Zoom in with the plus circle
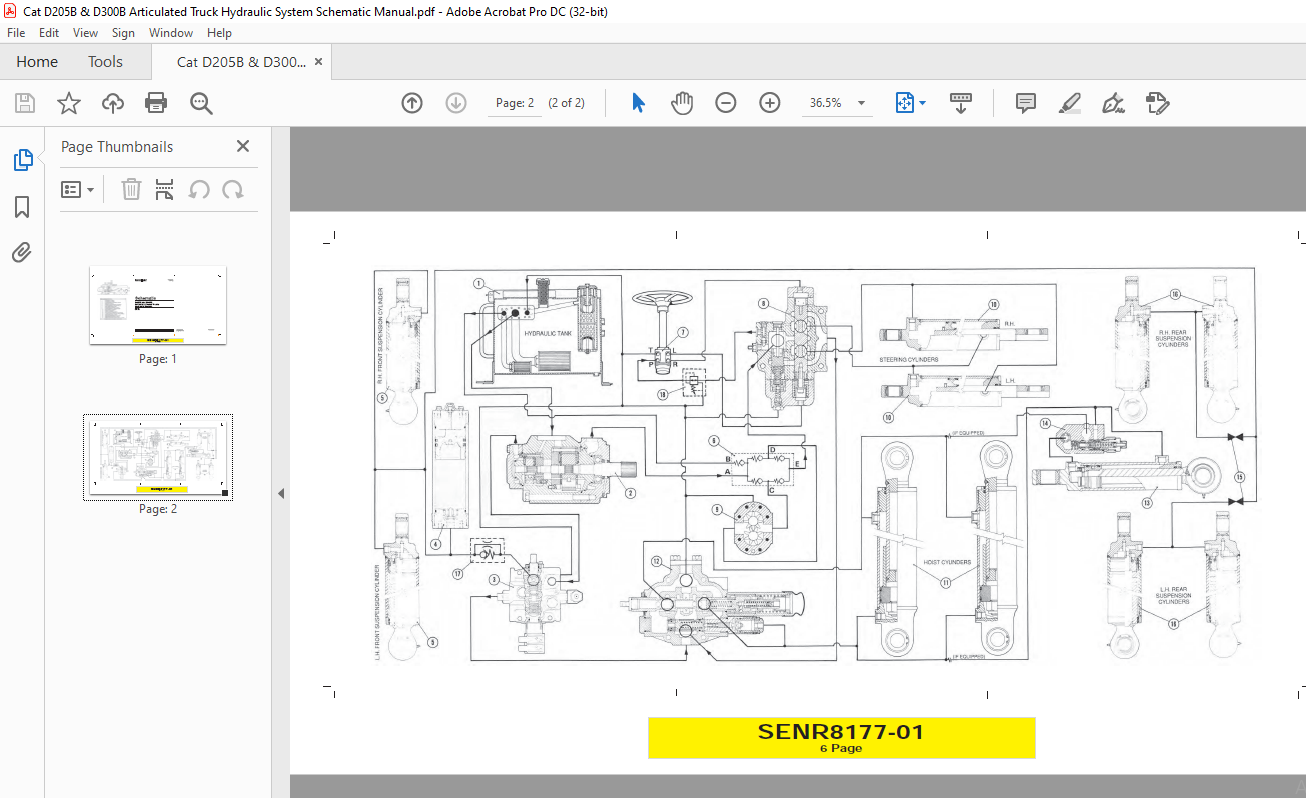This screenshot has height=798, width=1306. click(x=770, y=103)
